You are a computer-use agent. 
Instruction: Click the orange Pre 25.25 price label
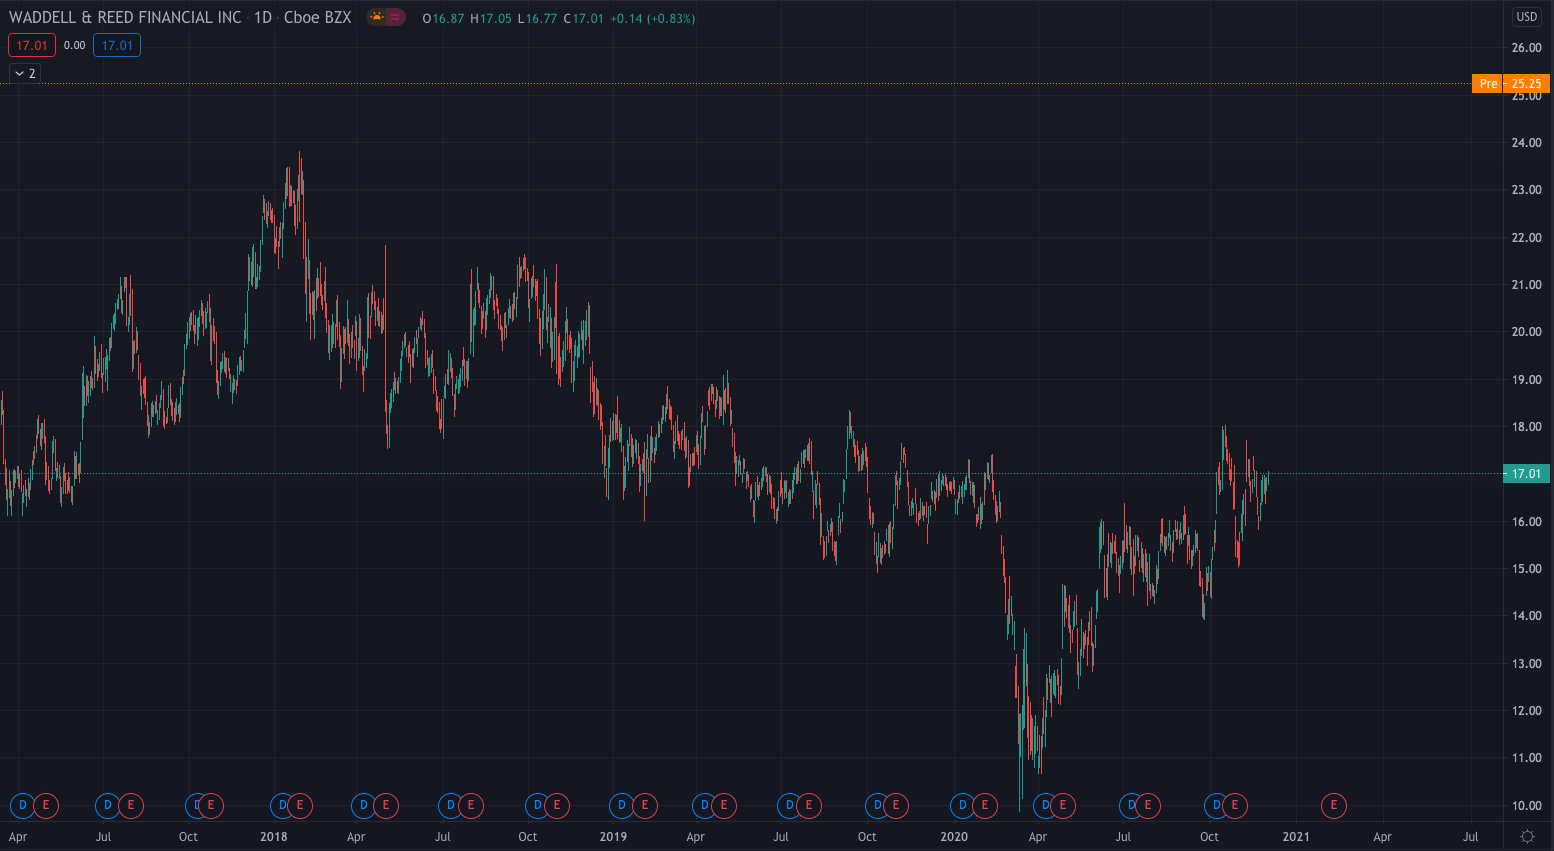(1511, 84)
